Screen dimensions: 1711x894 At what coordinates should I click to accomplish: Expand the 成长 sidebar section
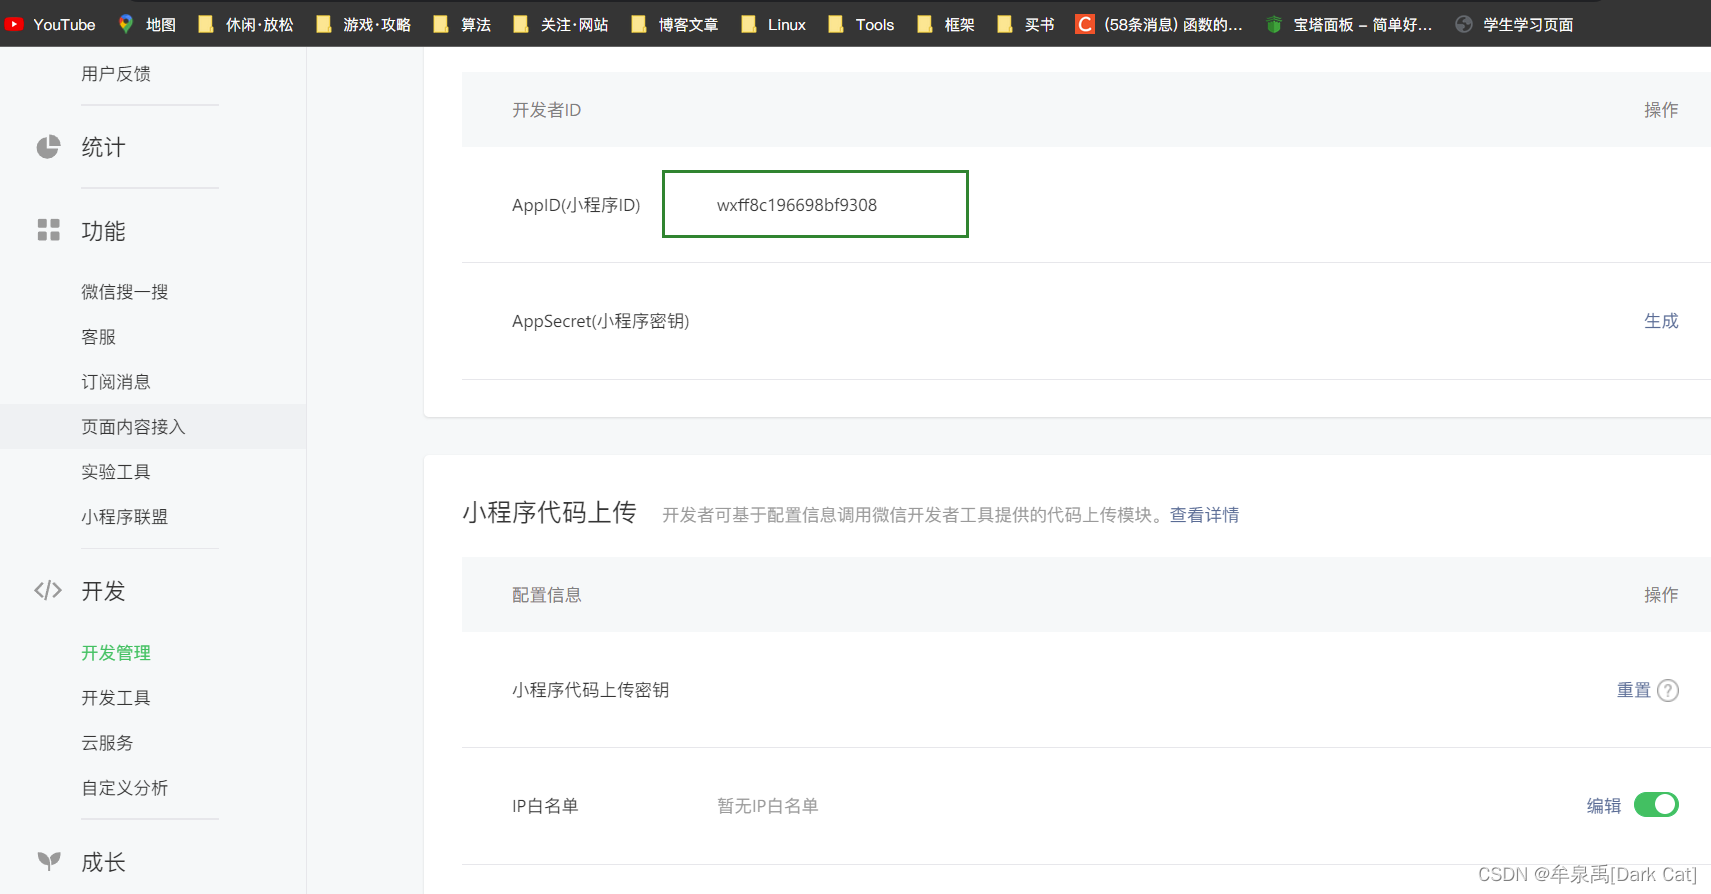click(x=103, y=862)
